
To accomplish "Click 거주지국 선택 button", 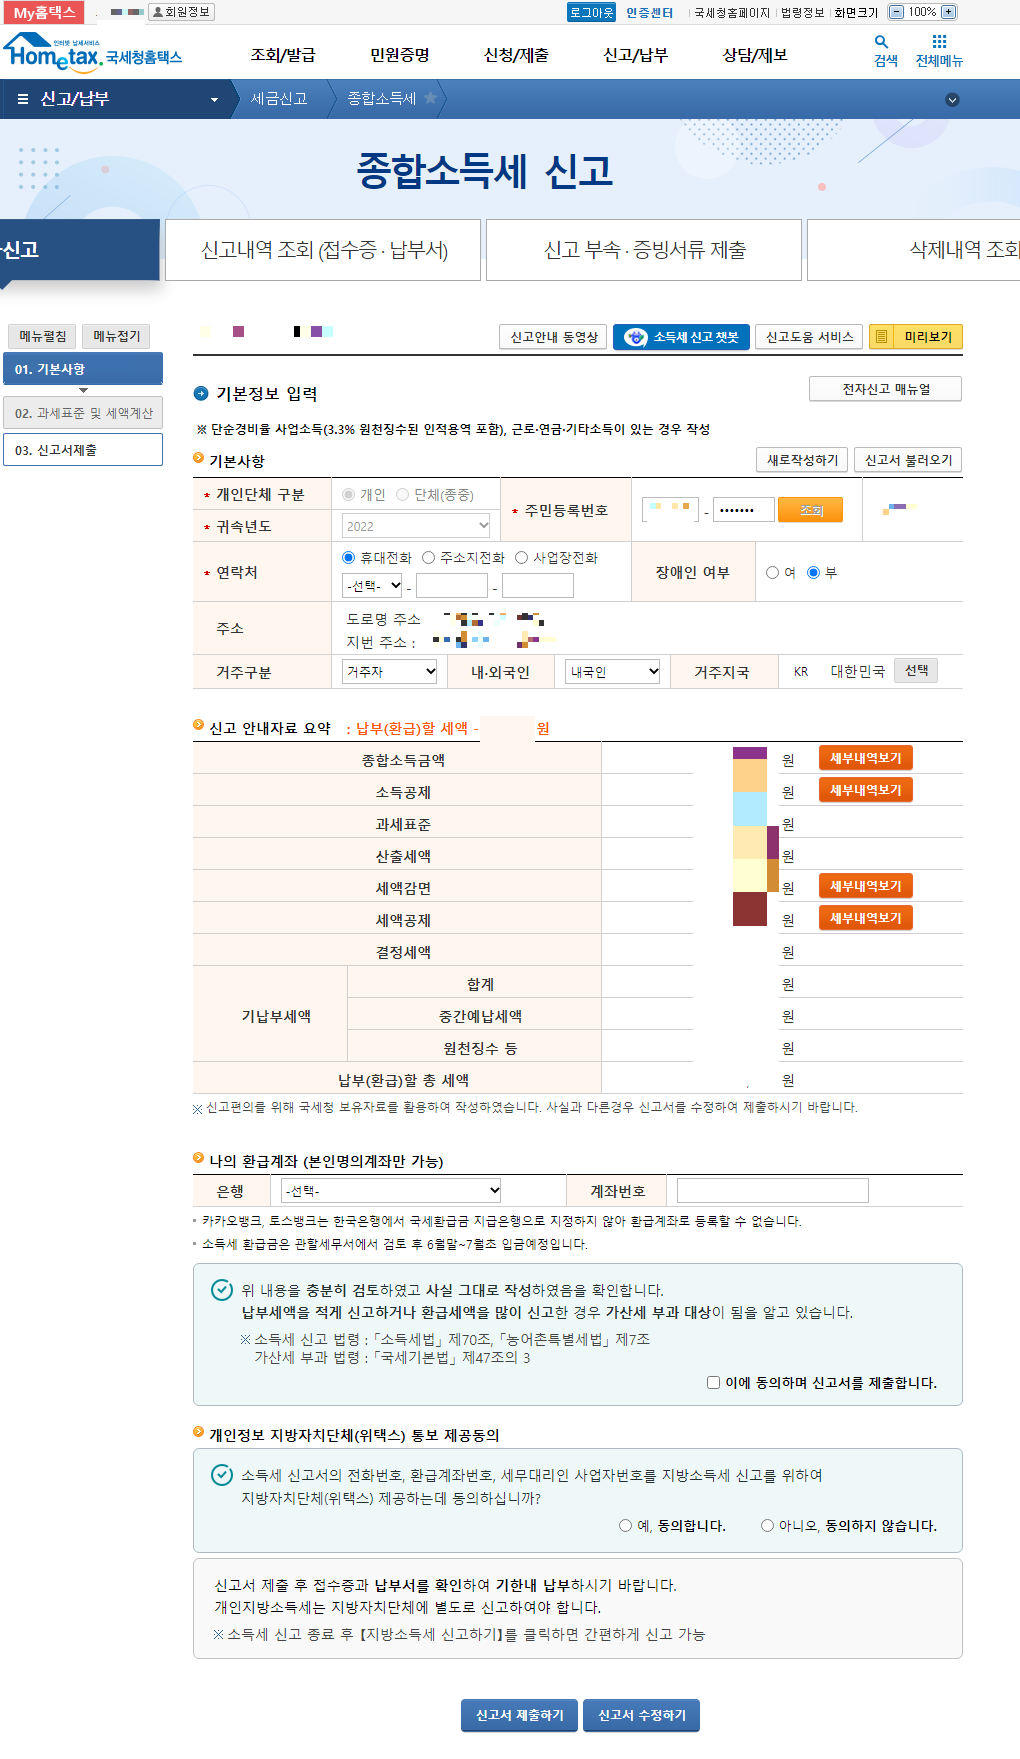I will pos(916,671).
